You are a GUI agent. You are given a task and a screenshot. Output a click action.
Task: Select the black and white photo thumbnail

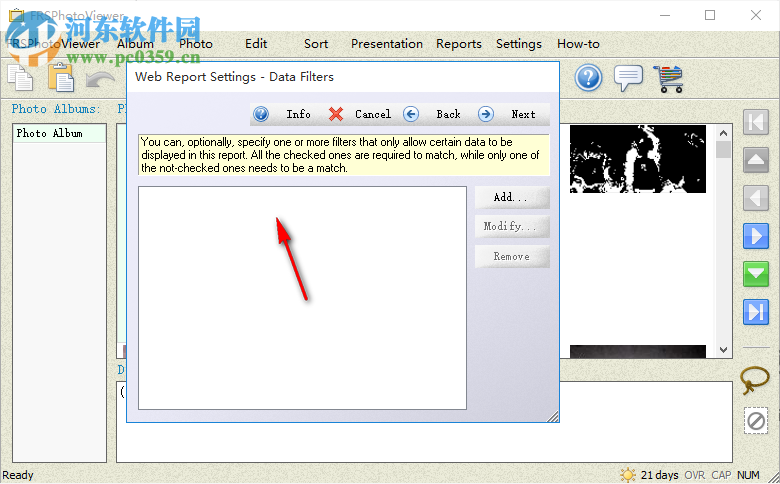638,159
